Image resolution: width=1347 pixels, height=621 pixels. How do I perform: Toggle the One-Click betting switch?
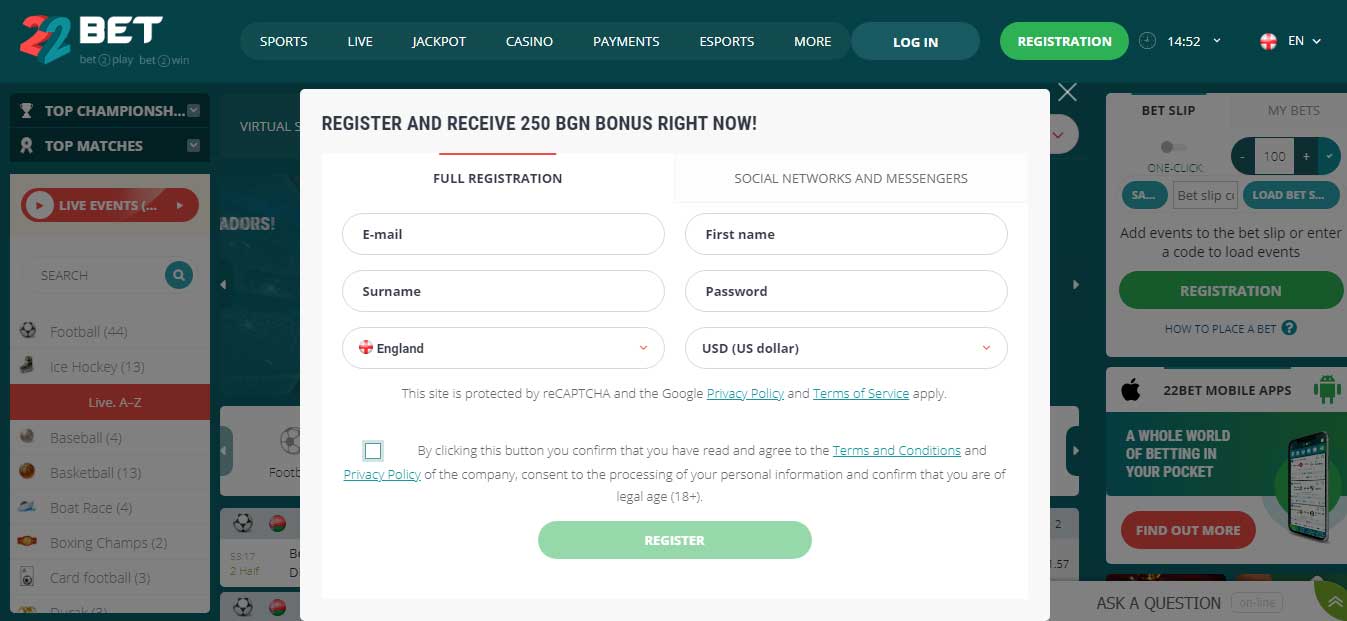(1174, 148)
